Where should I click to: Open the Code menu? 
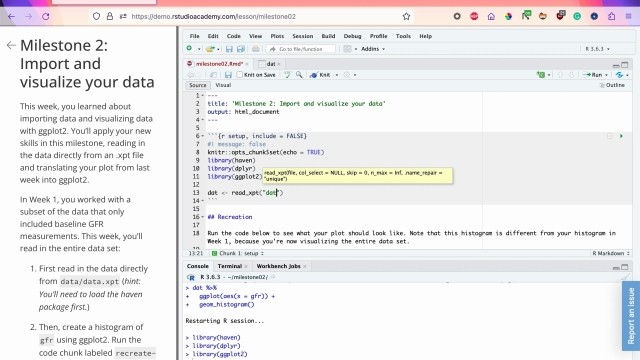tap(234, 36)
